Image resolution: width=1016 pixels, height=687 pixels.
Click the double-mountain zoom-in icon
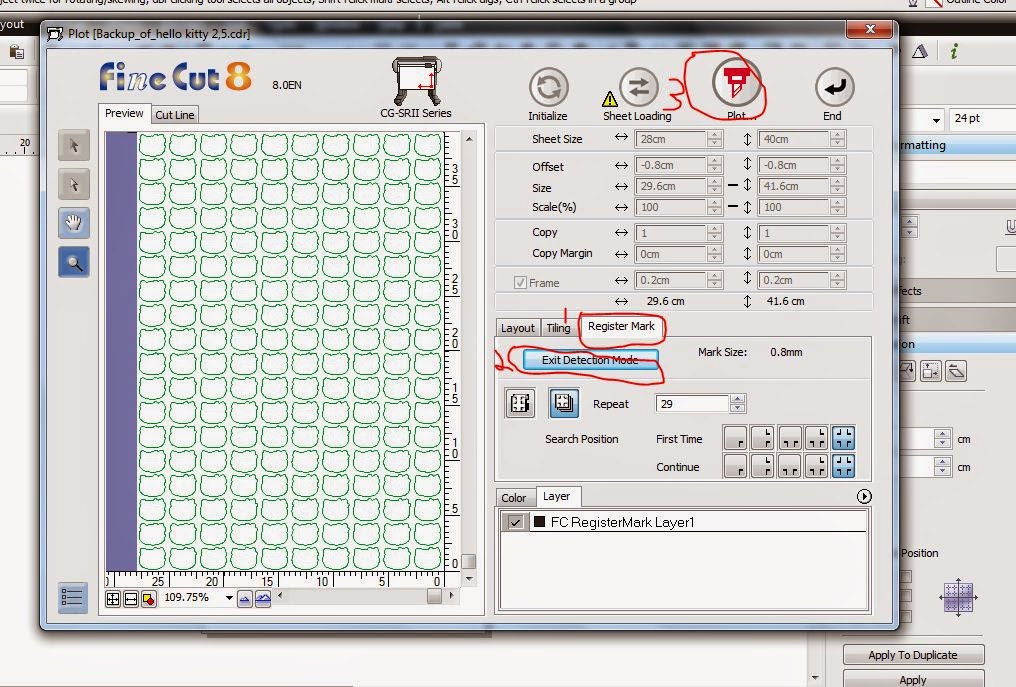(x=262, y=599)
